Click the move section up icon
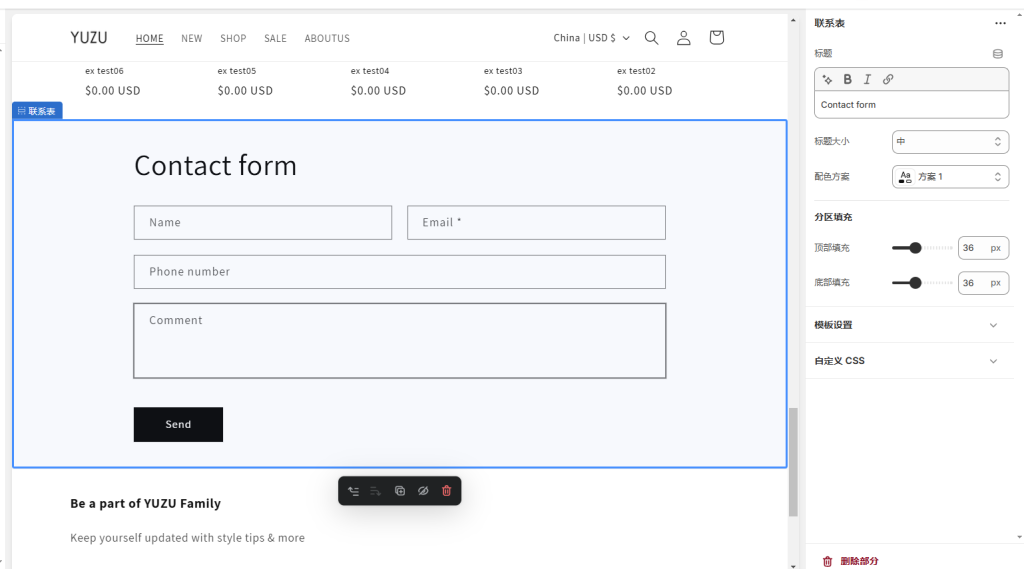The height and width of the screenshot is (569, 1024). point(353,491)
